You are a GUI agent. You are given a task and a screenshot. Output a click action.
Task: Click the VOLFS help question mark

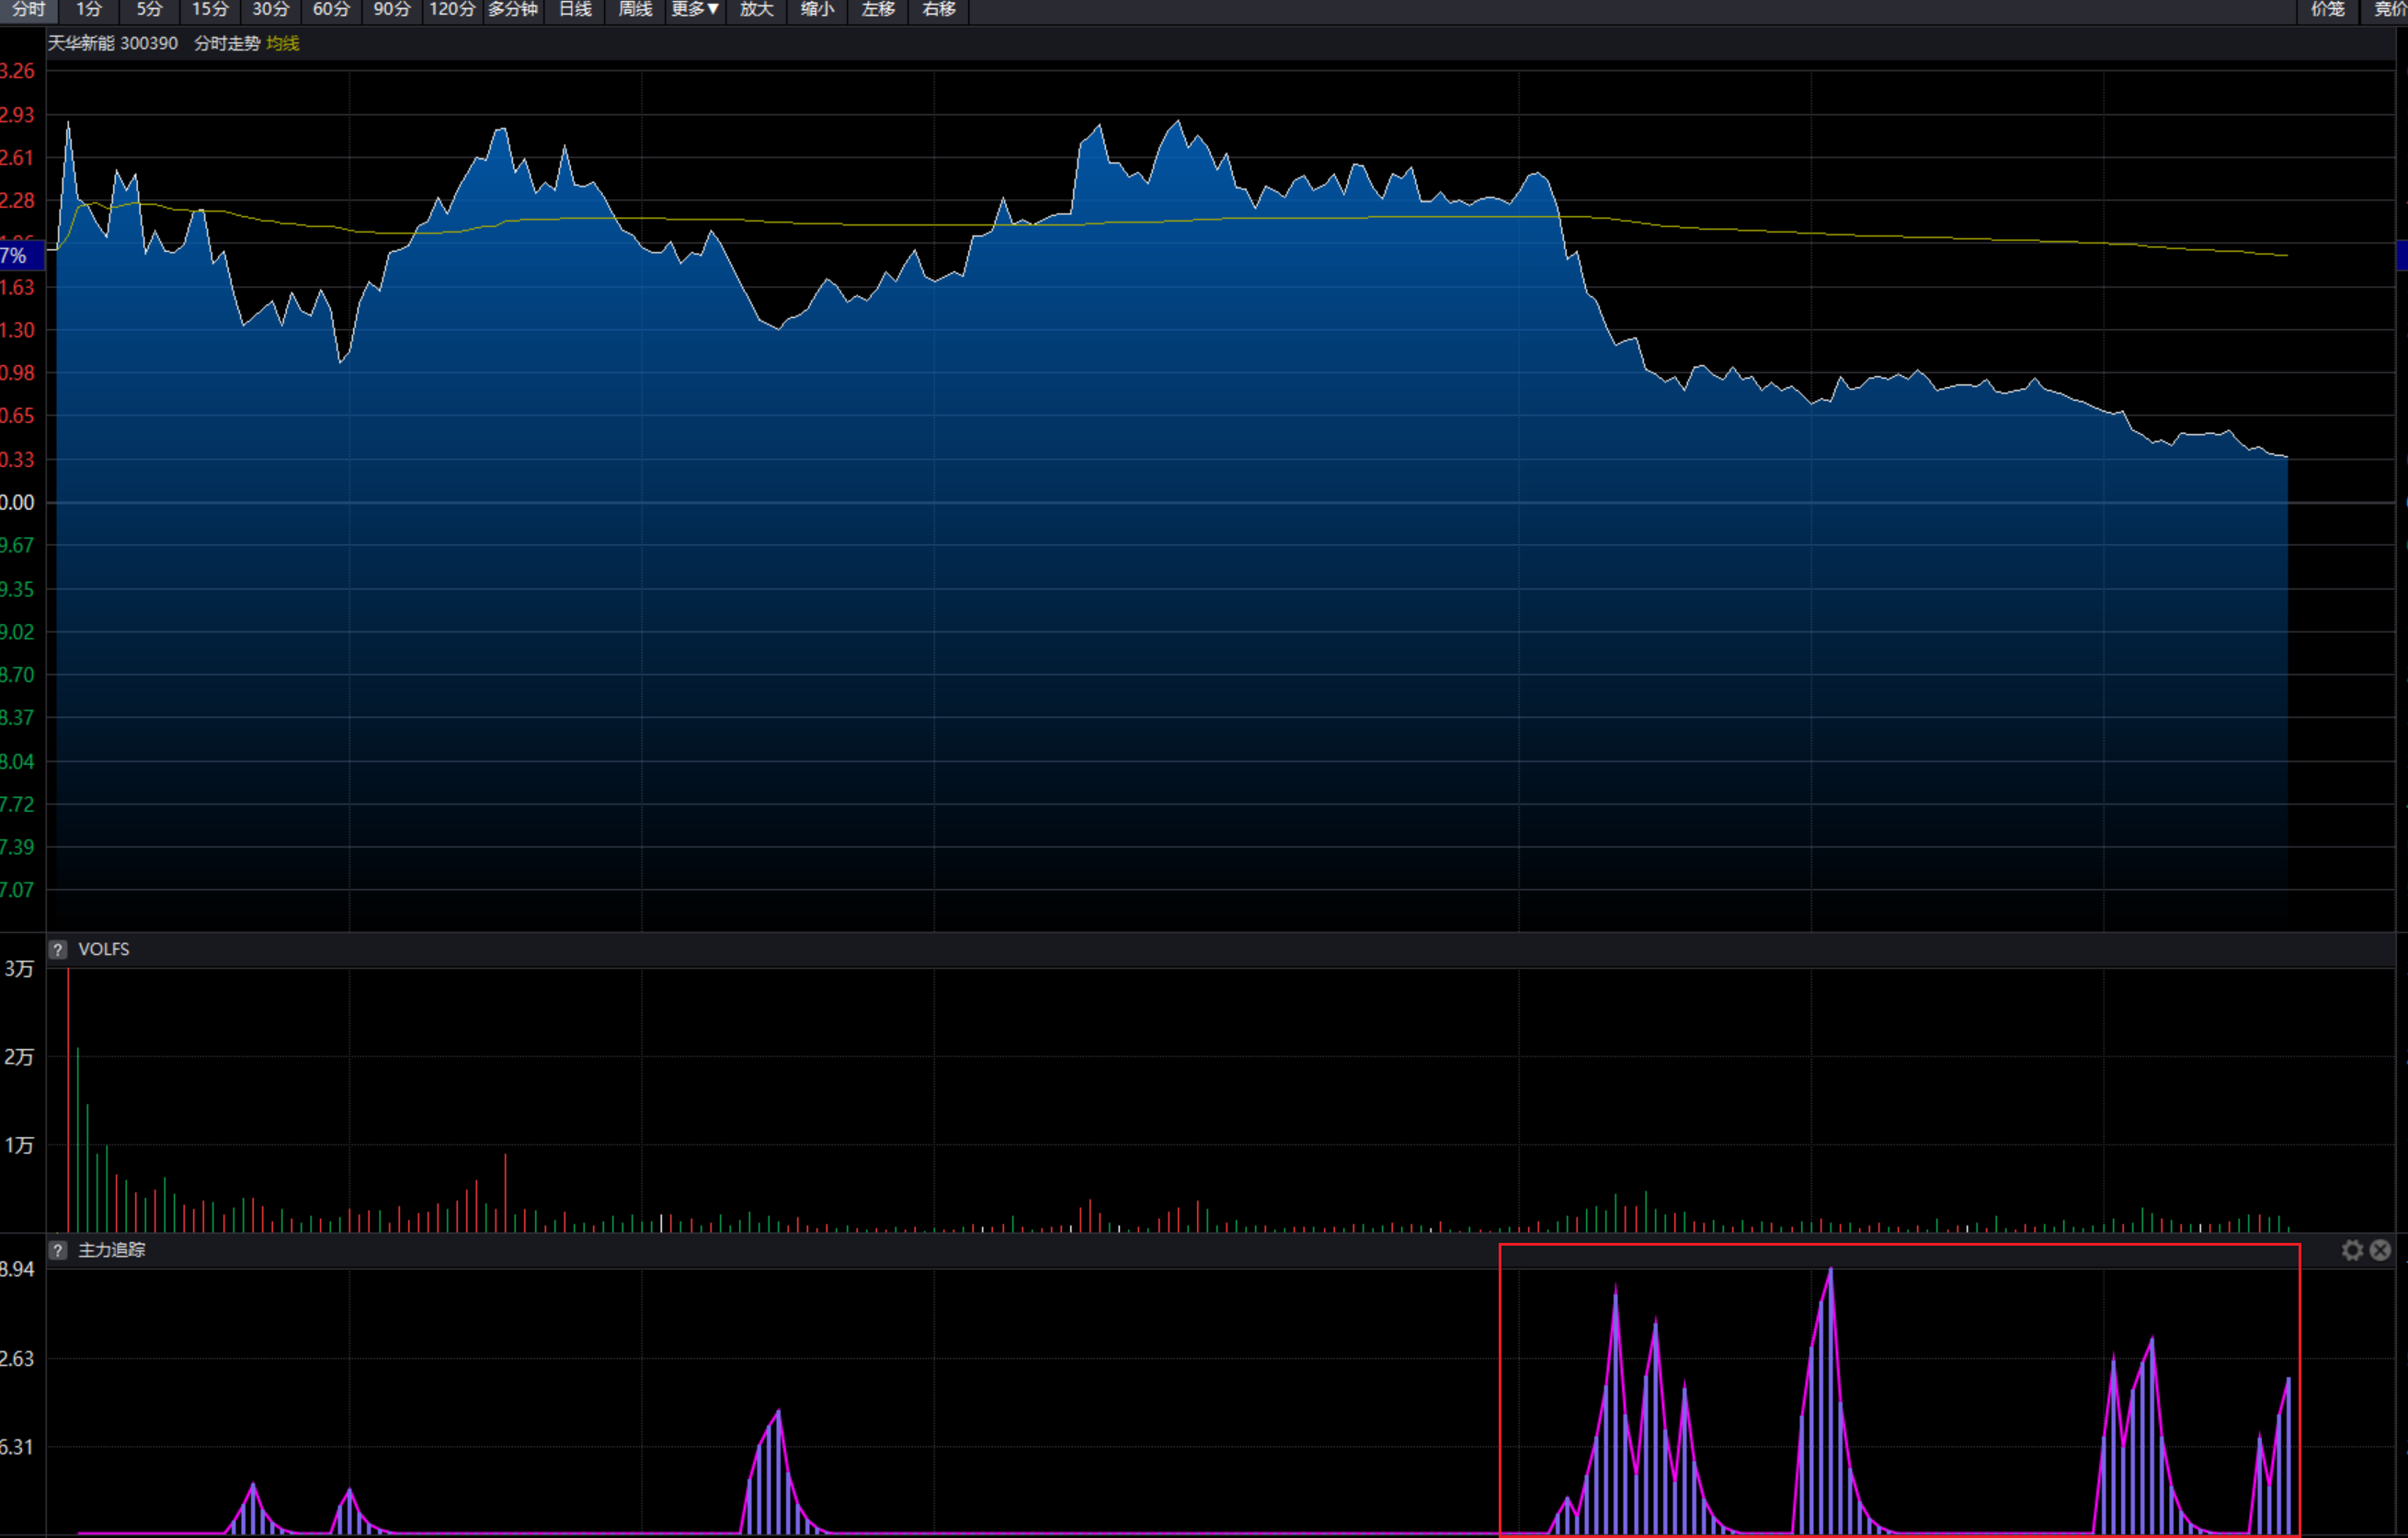[58, 949]
